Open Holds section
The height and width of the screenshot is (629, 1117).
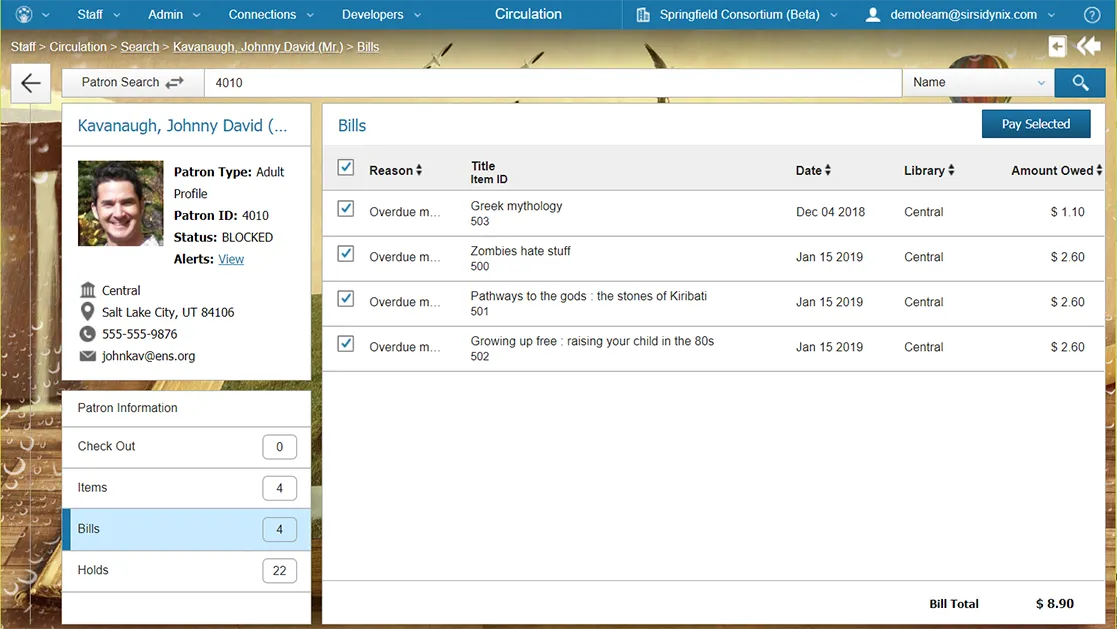coord(186,571)
